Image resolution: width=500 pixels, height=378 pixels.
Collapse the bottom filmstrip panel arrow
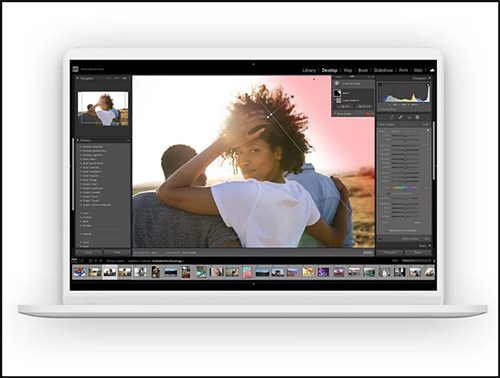point(253,284)
